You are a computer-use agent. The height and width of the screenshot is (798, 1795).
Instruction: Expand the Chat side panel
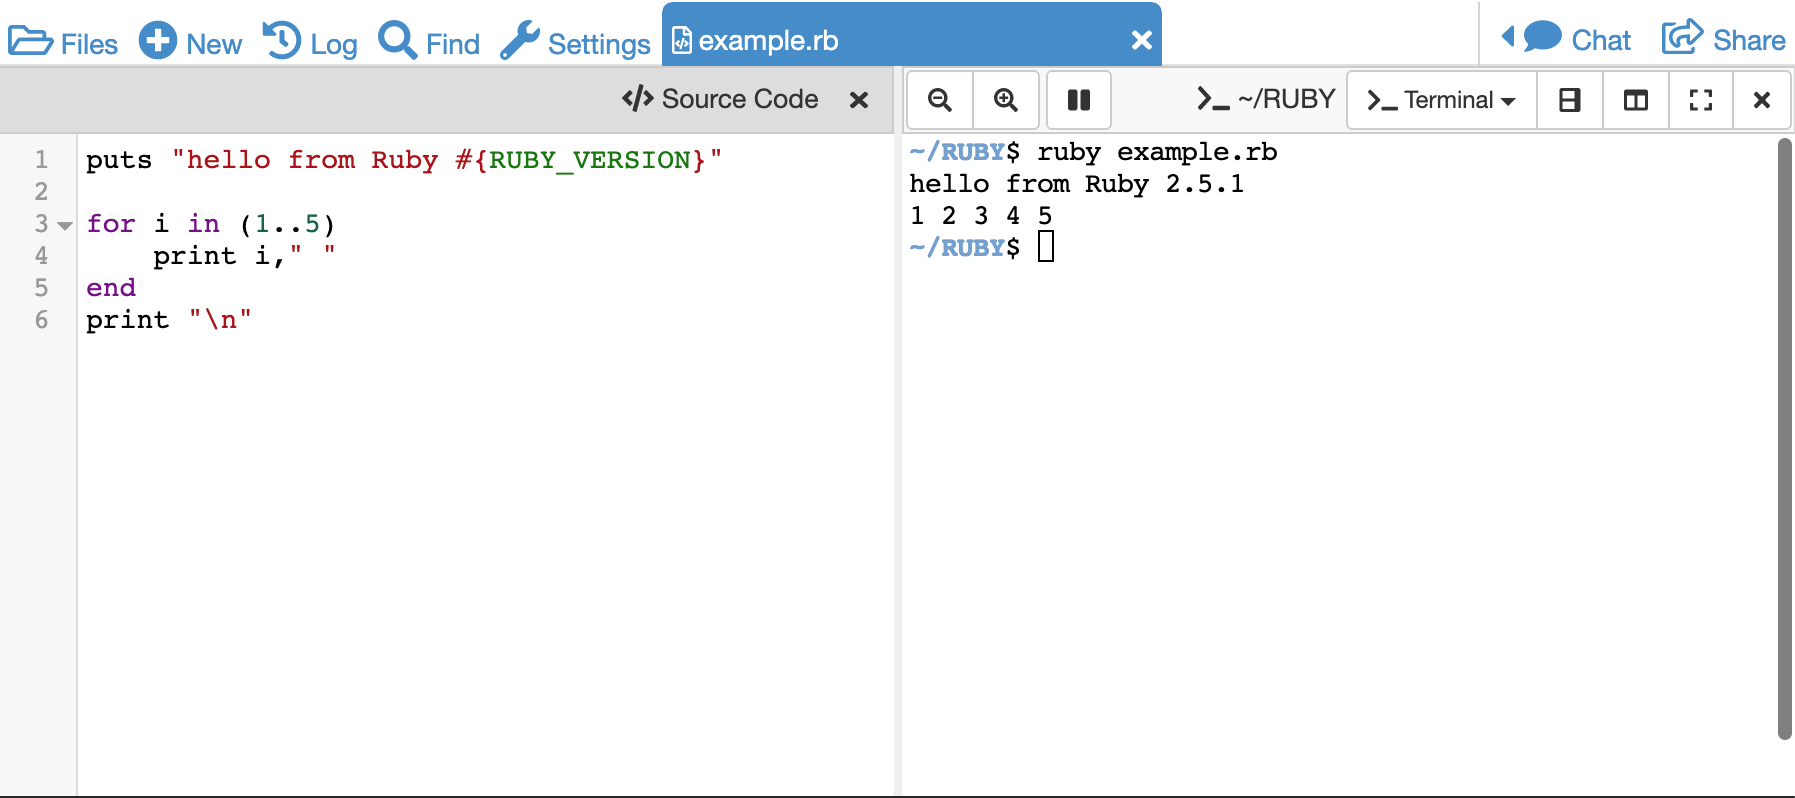click(x=1566, y=40)
